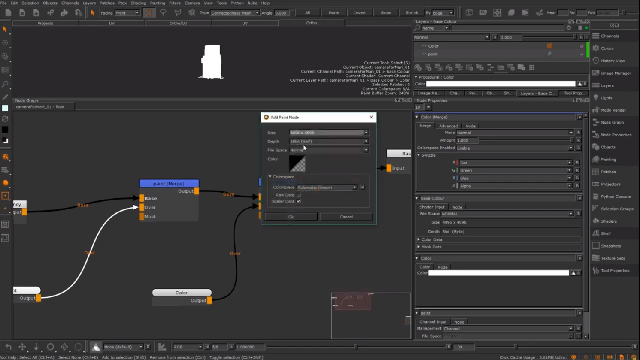Screen dimensions: 640x360
Task: Click the Invert selection button in toolbar
Action: click(360, 13)
